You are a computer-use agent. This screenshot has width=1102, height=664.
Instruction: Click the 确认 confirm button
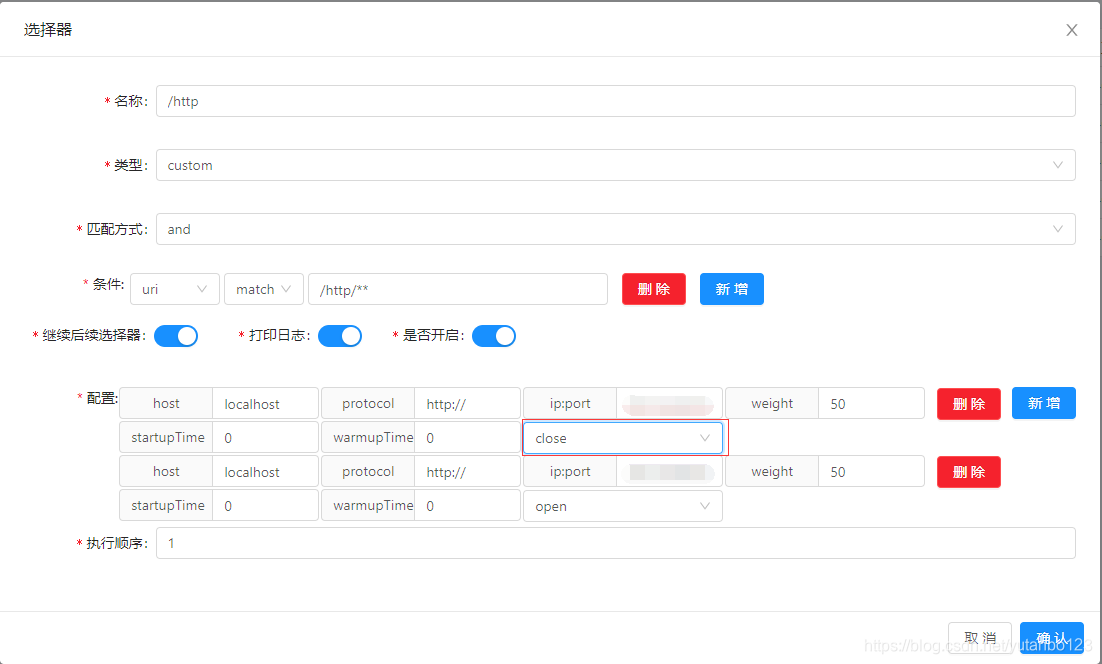coord(1051,637)
